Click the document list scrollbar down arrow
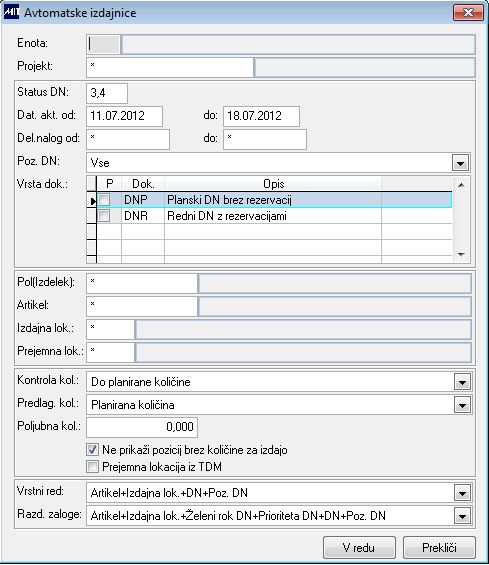 [461, 255]
